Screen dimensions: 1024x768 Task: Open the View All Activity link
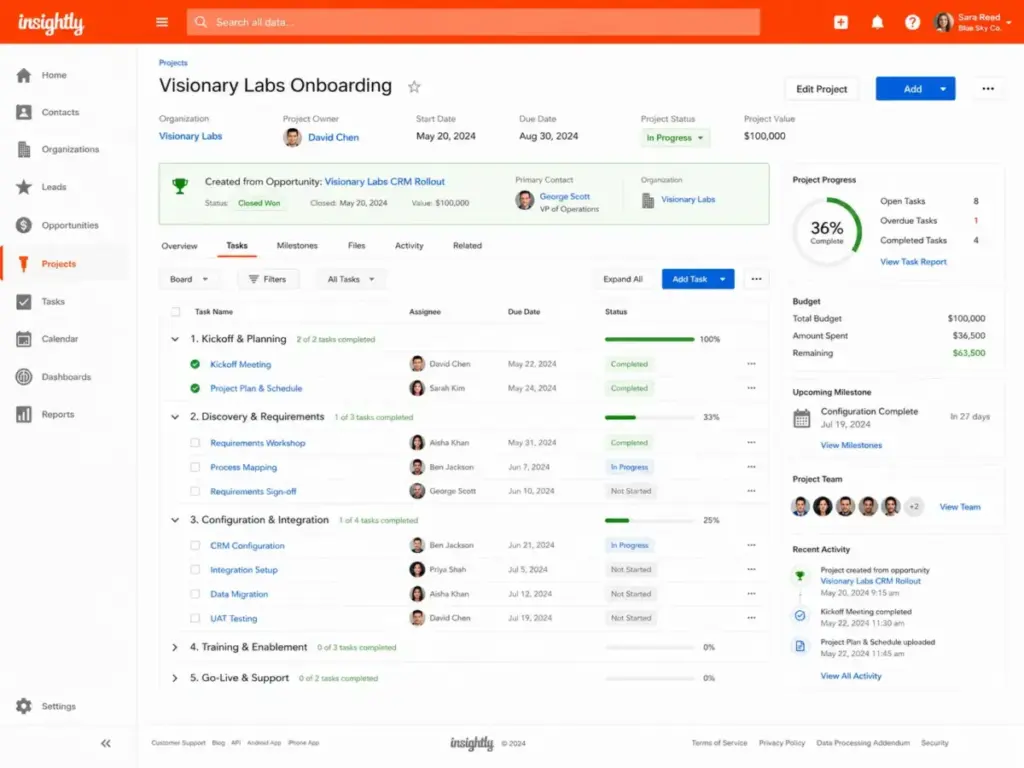coord(851,676)
